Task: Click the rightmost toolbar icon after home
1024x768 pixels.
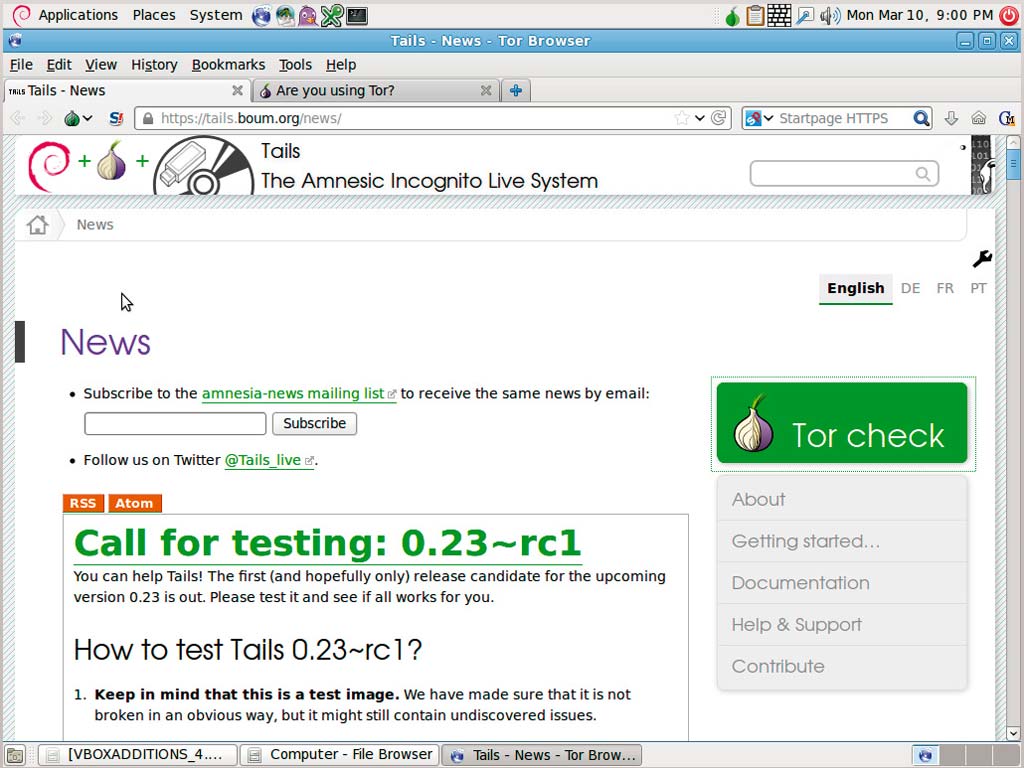Action: point(1006,118)
